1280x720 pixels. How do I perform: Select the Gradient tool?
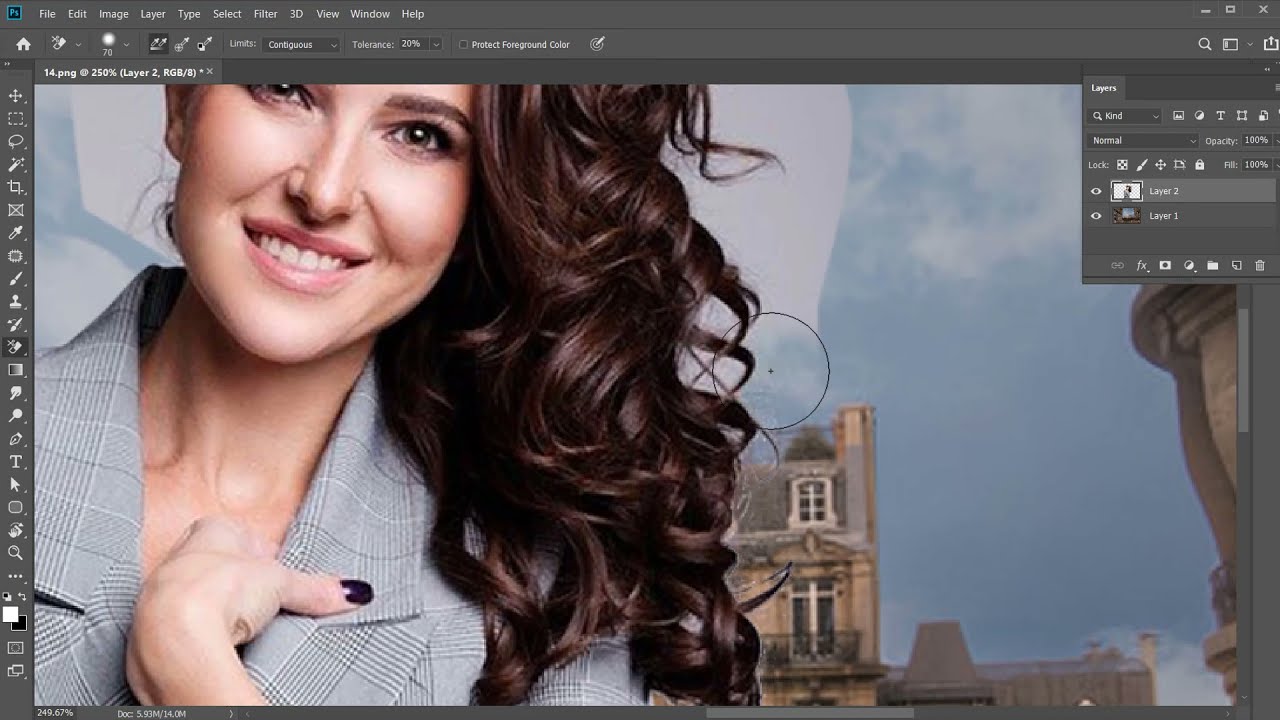click(16, 370)
